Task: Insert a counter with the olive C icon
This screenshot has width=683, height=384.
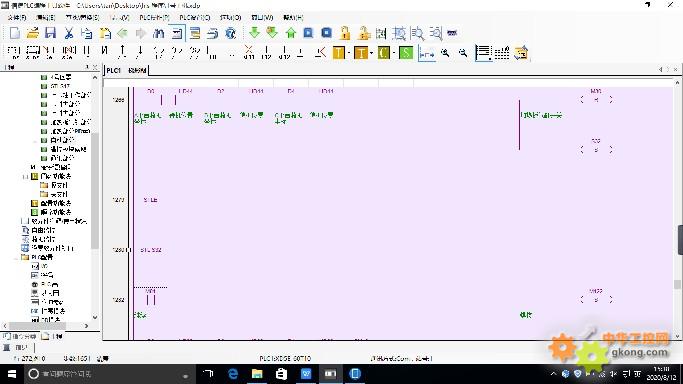Action: tap(383, 53)
